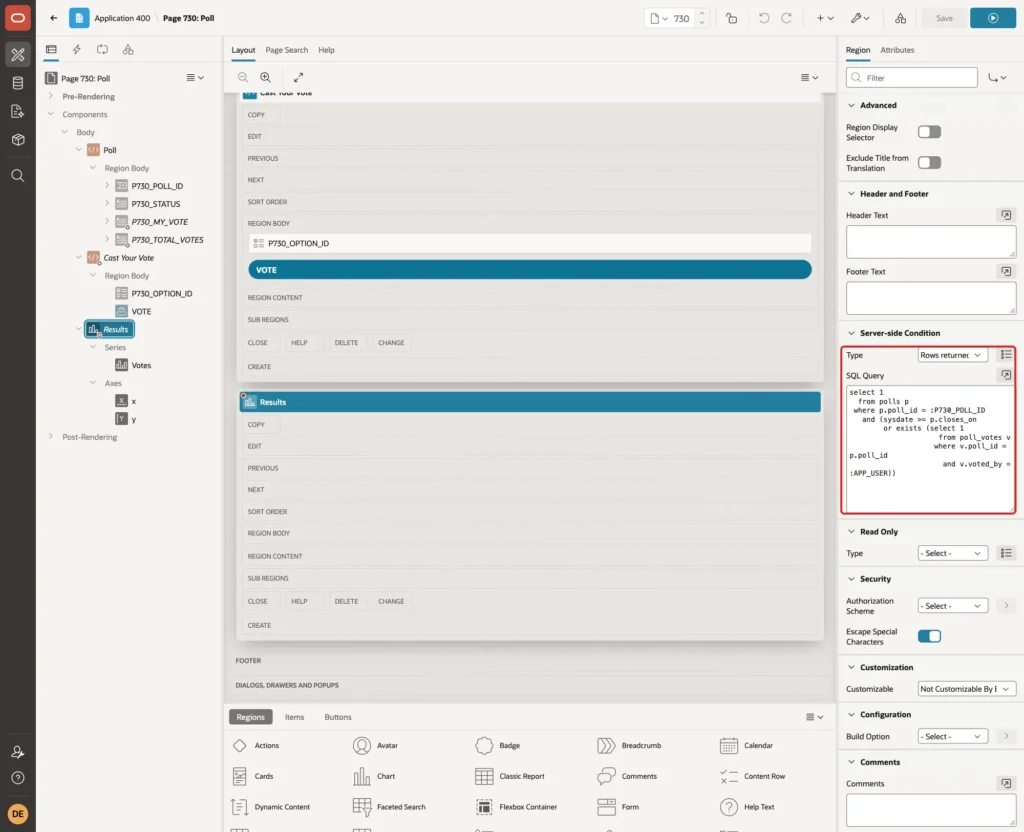
Task: Open Team Development sidebar icon
Action: click(18, 112)
